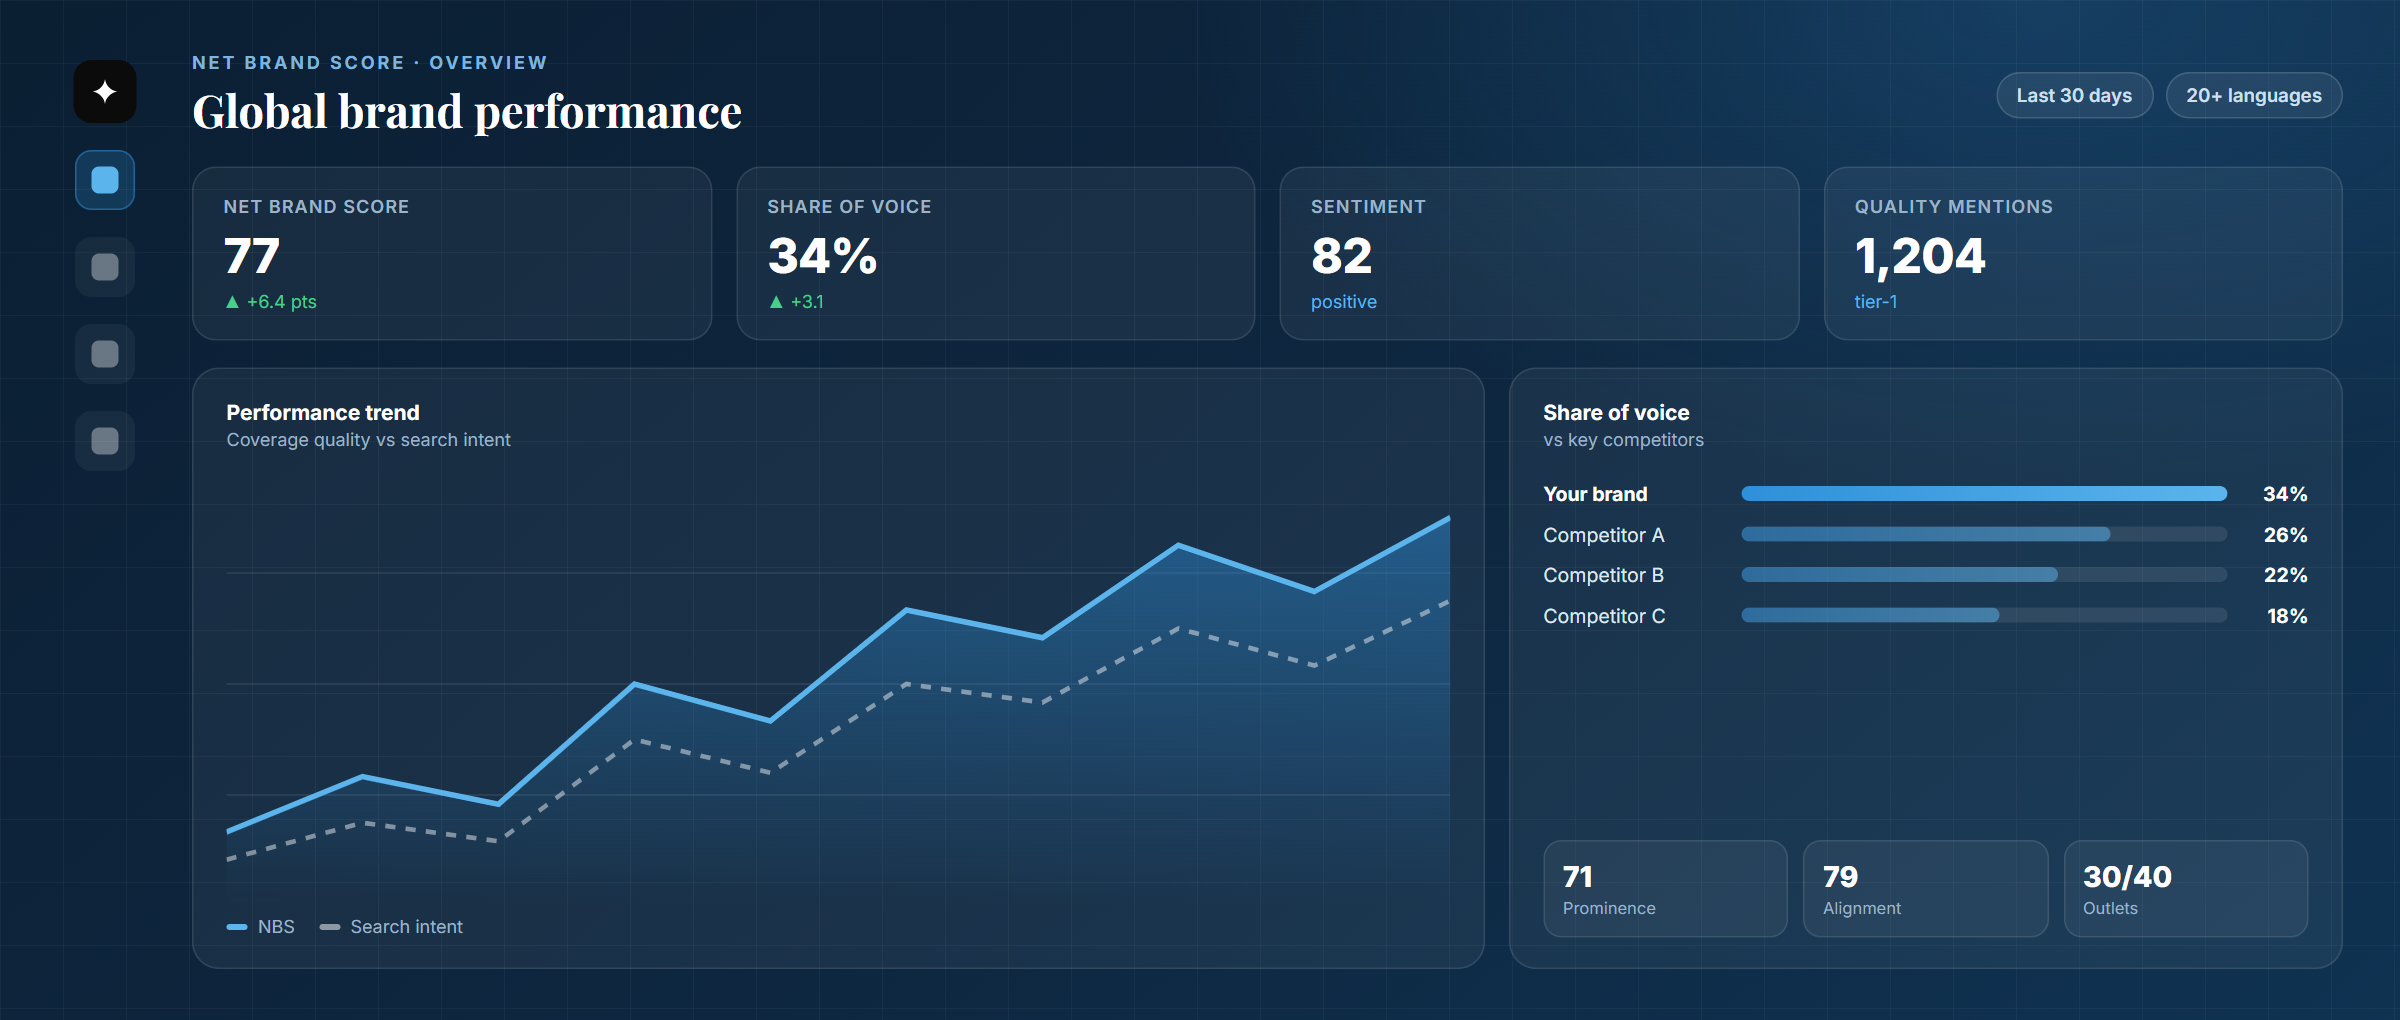The width and height of the screenshot is (2400, 1020).
Task: Select the 'Competitor B' label
Action: (x=1604, y=575)
